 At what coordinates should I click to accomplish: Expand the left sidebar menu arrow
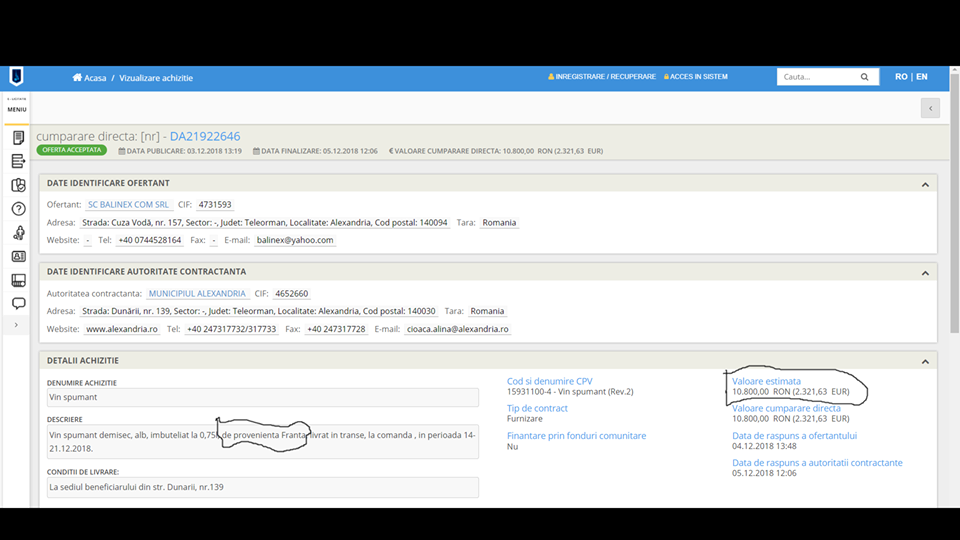(16, 325)
